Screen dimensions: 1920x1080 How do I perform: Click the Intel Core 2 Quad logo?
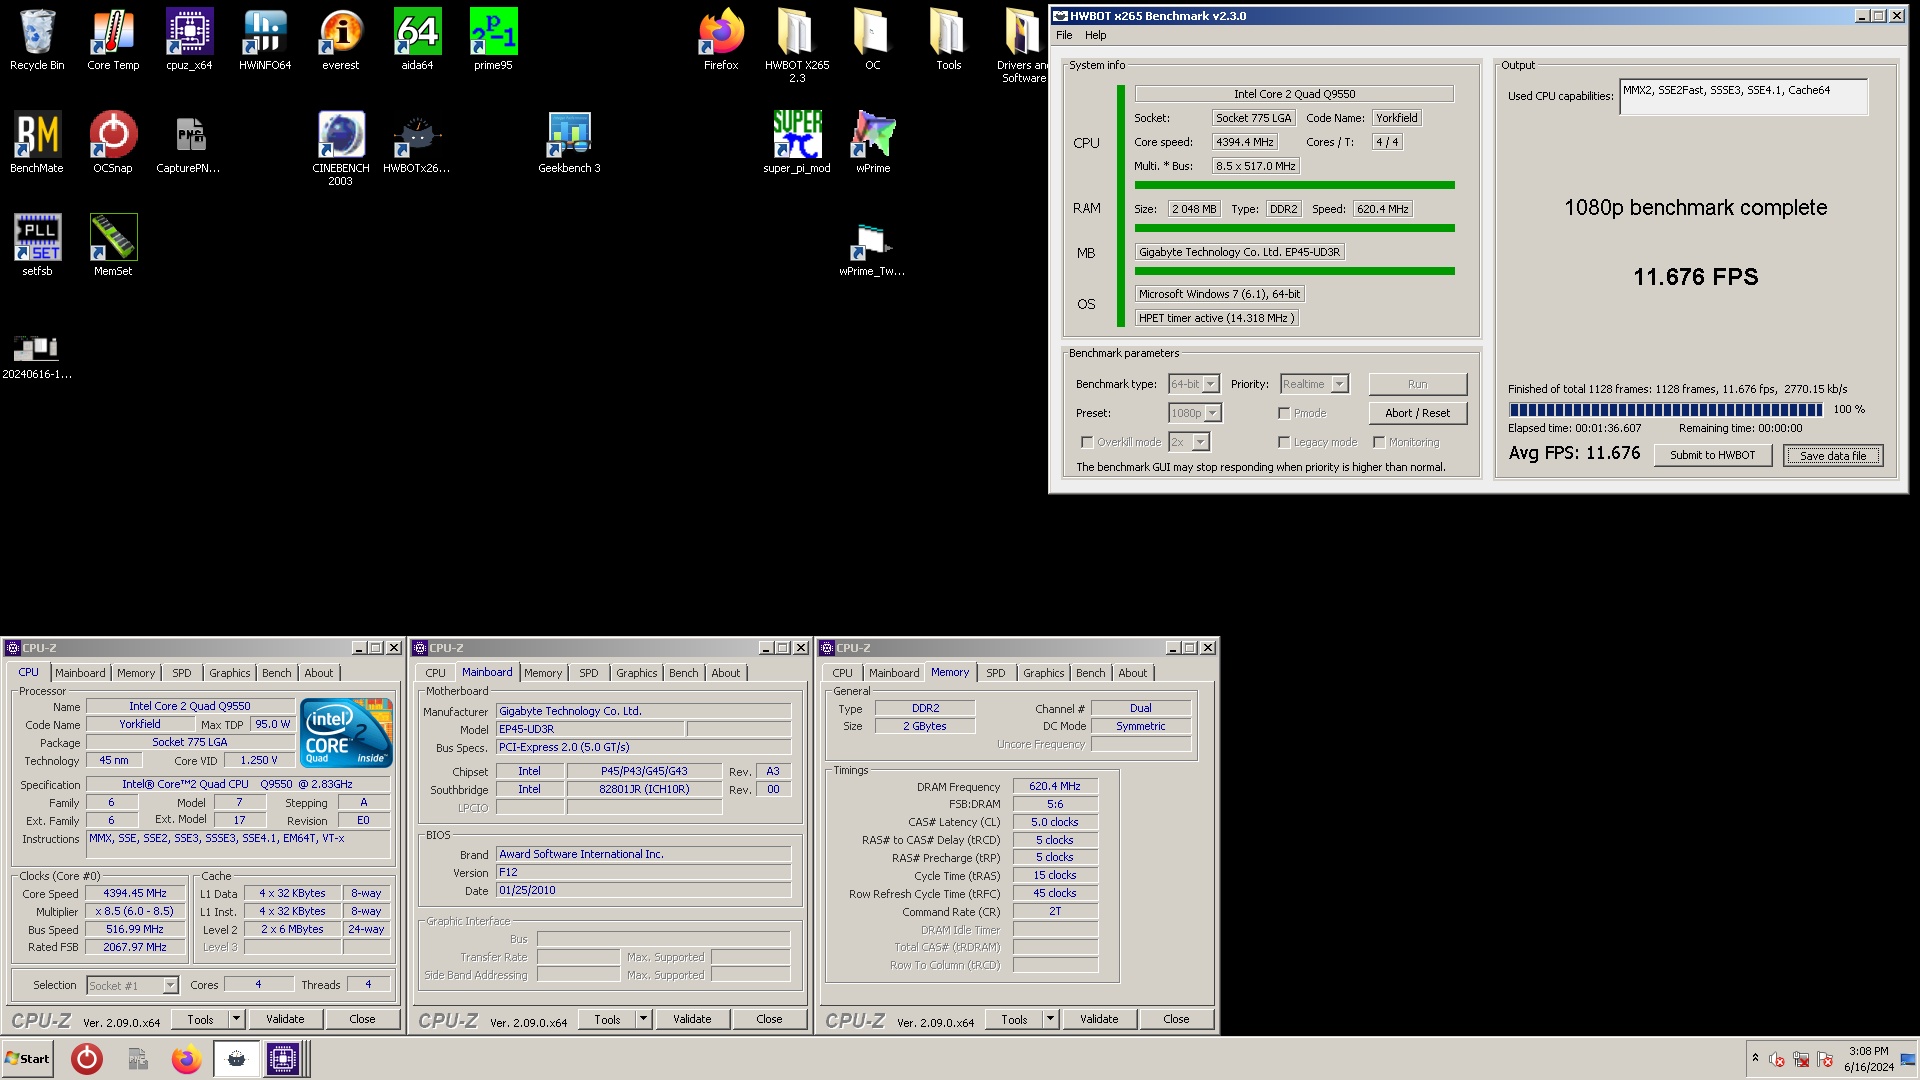pos(347,733)
